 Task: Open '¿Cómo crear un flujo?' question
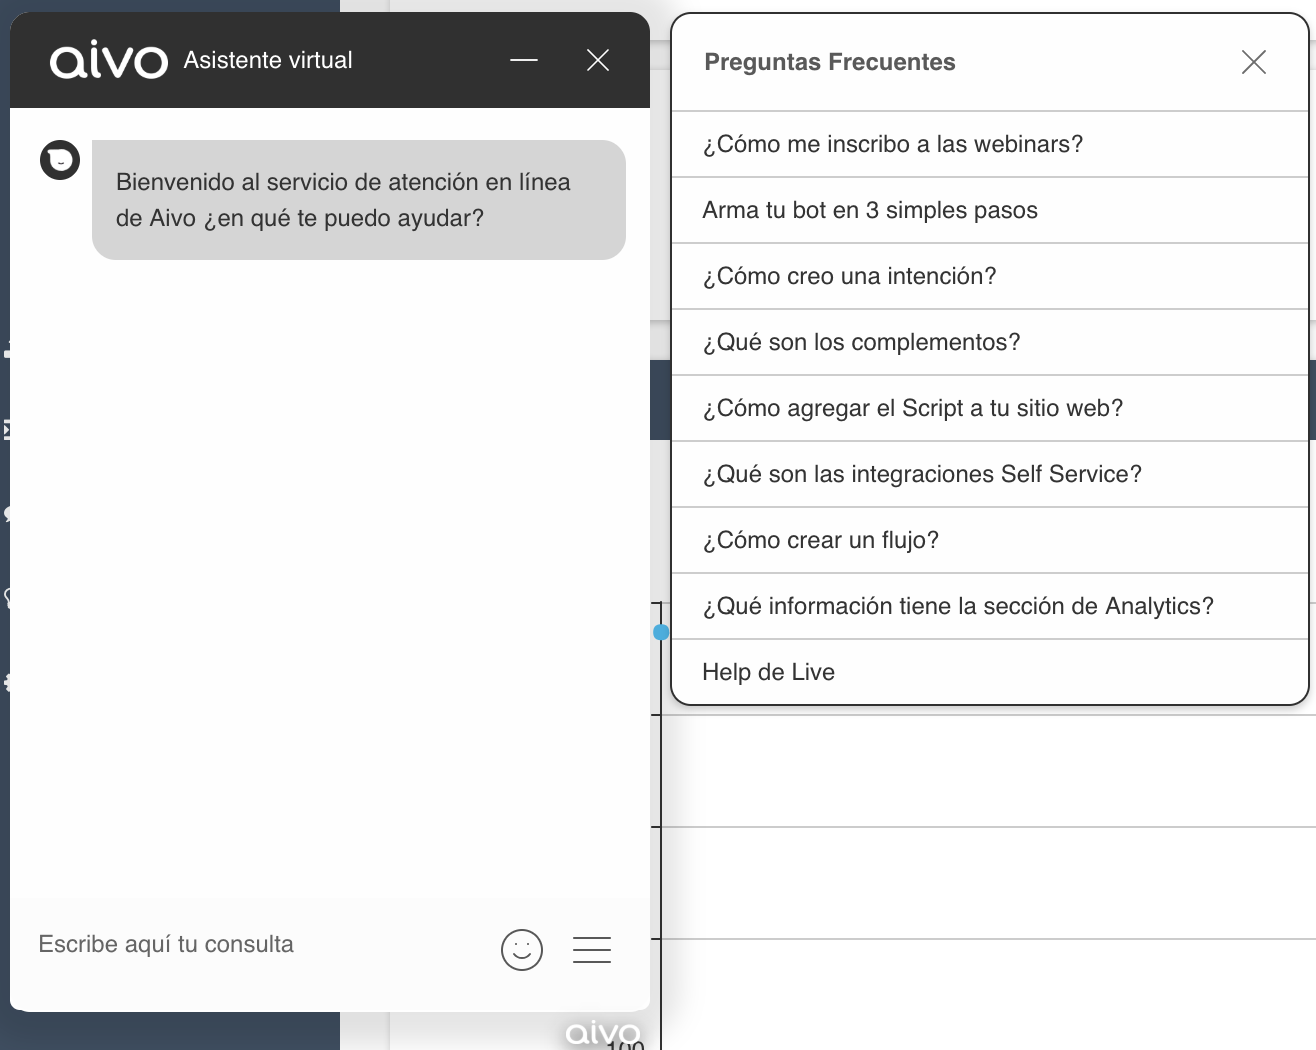[x=990, y=540]
